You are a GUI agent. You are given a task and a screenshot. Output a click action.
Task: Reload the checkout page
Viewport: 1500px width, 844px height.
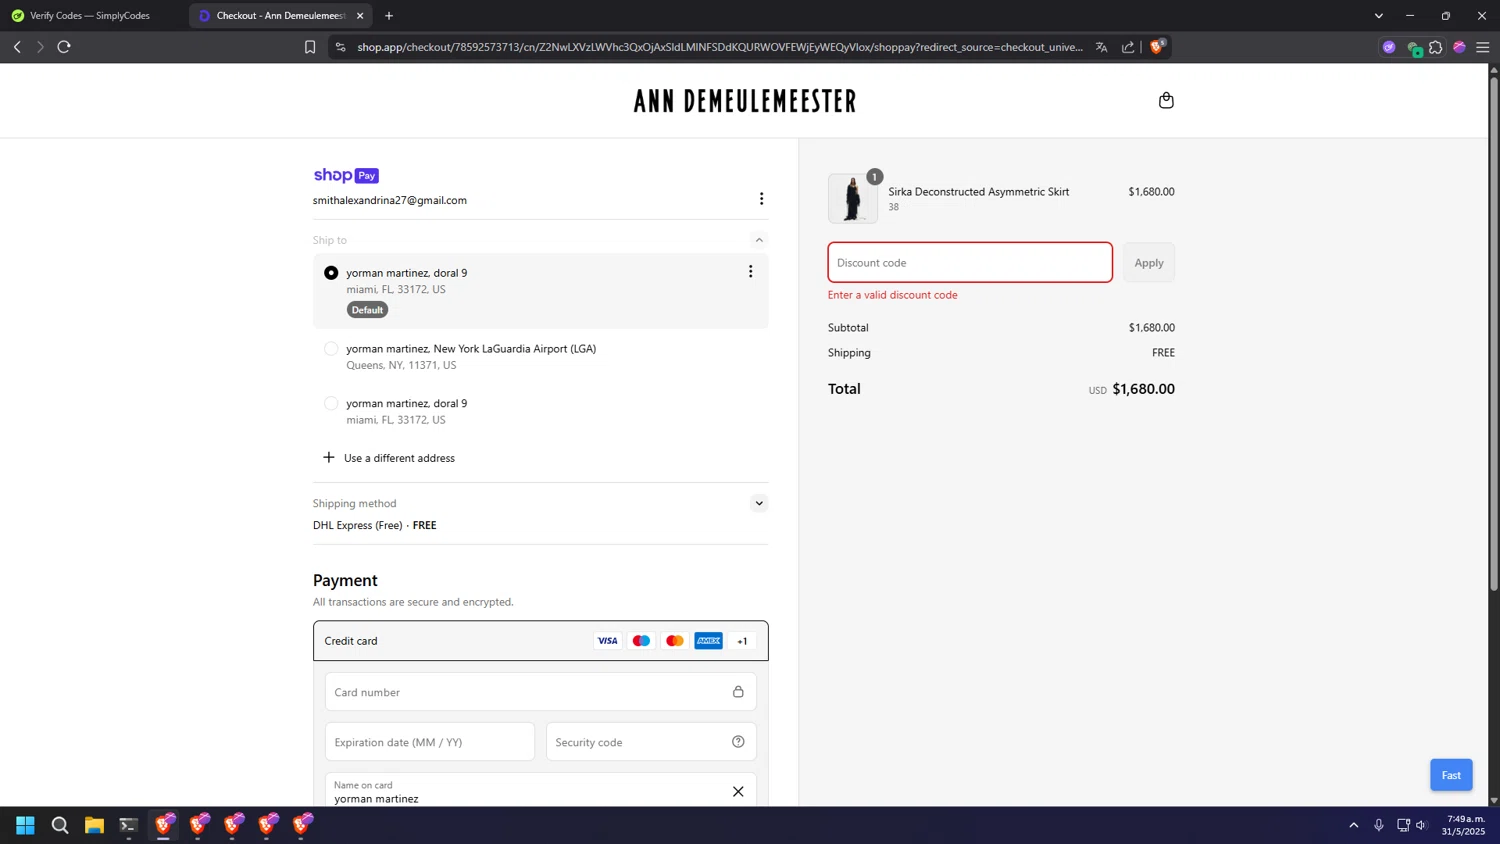click(64, 47)
